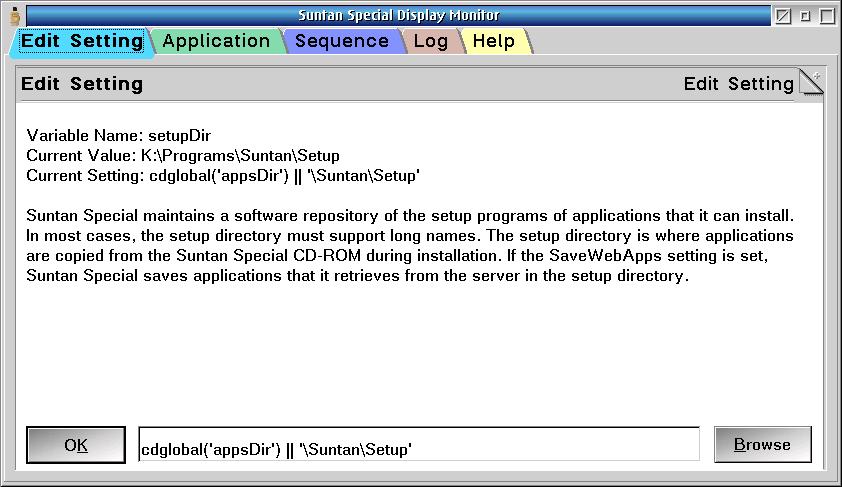Click the 'Variable Name: setupDir' text
The width and height of the screenshot is (842, 487).
point(119,135)
